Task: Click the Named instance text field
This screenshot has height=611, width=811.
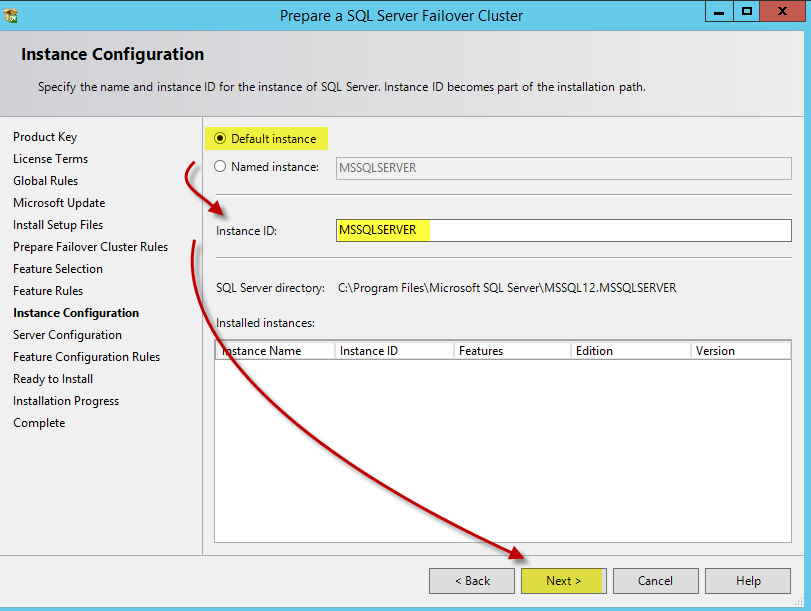Action: [x=563, y=168]
